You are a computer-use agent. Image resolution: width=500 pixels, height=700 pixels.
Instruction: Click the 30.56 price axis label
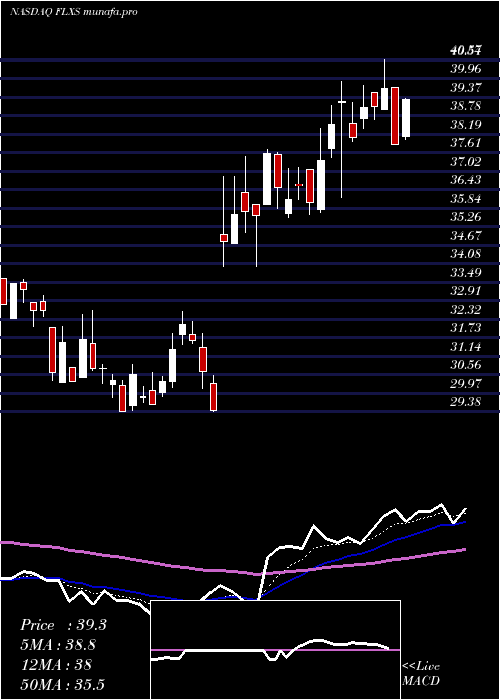point(466,365)
